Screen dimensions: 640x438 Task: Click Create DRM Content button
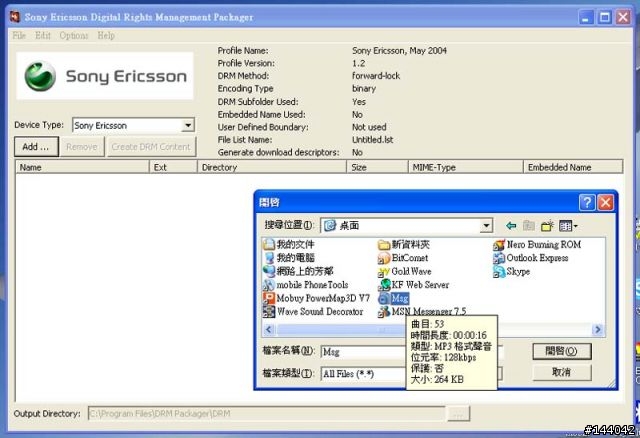151,147
